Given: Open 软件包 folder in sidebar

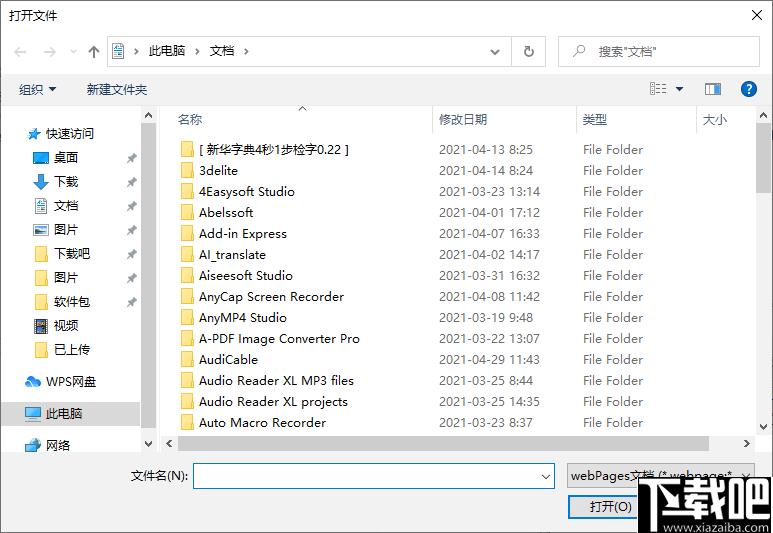Looking at the screenshot, I should pyautogui.click(x=71, y=301).
